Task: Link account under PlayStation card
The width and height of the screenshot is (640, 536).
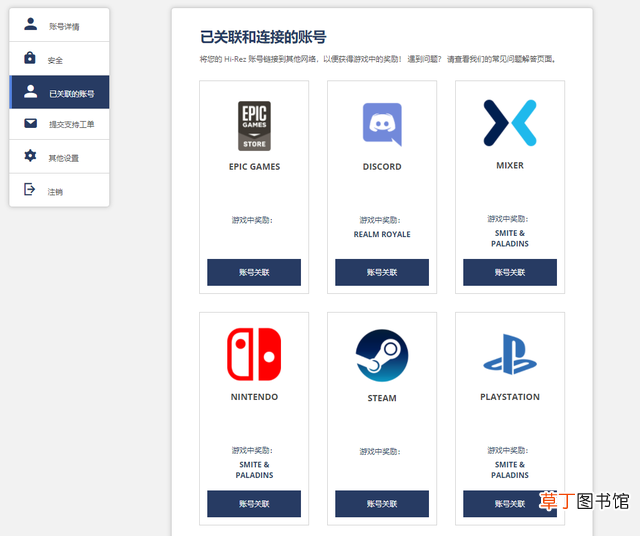Action: coord(510,504)
